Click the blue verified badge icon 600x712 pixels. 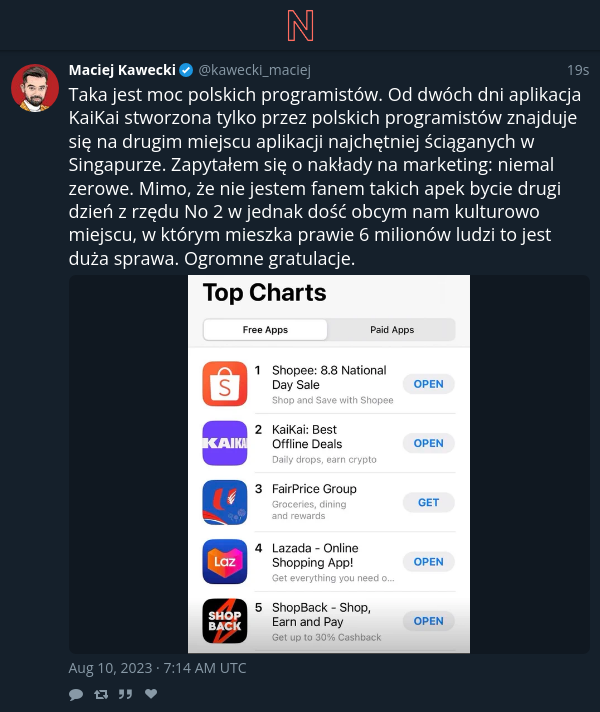point(186,70)
